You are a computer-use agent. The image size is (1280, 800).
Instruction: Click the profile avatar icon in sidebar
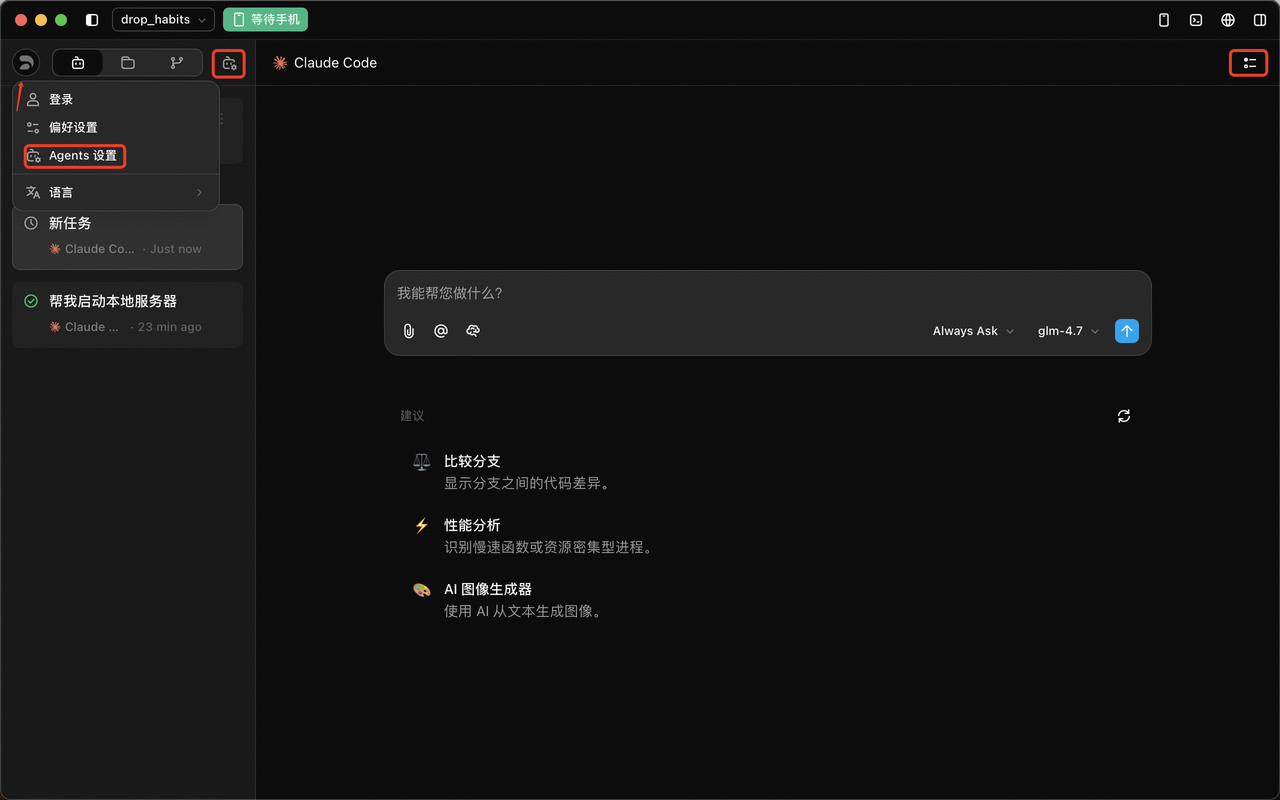pyautogui.click(x=26, y=63)
